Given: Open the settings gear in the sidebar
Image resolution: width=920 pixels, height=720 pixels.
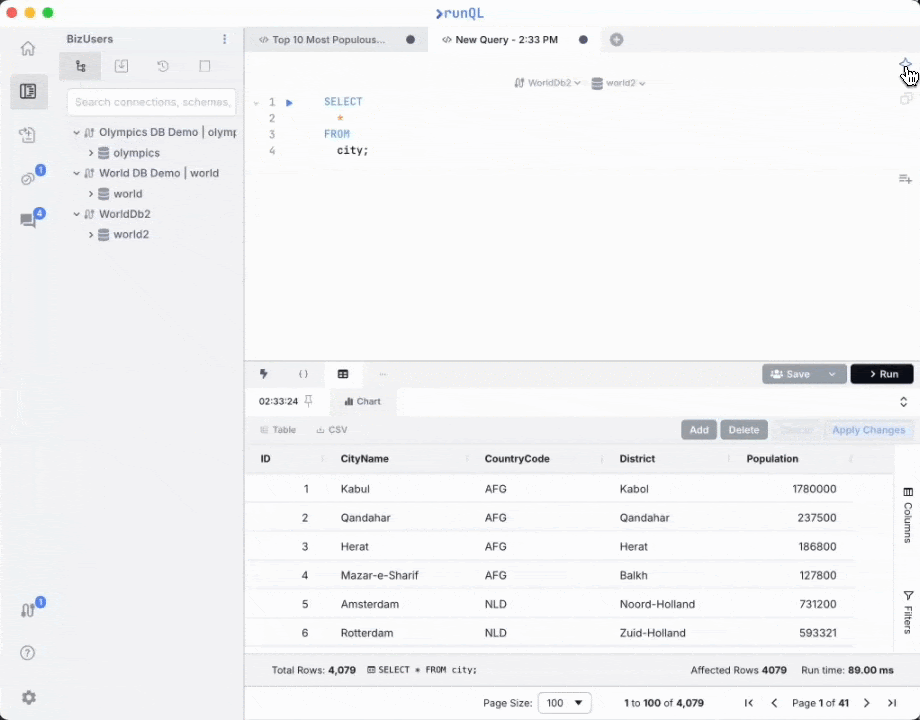Looking at the screenshot, I should pos(28,697).
